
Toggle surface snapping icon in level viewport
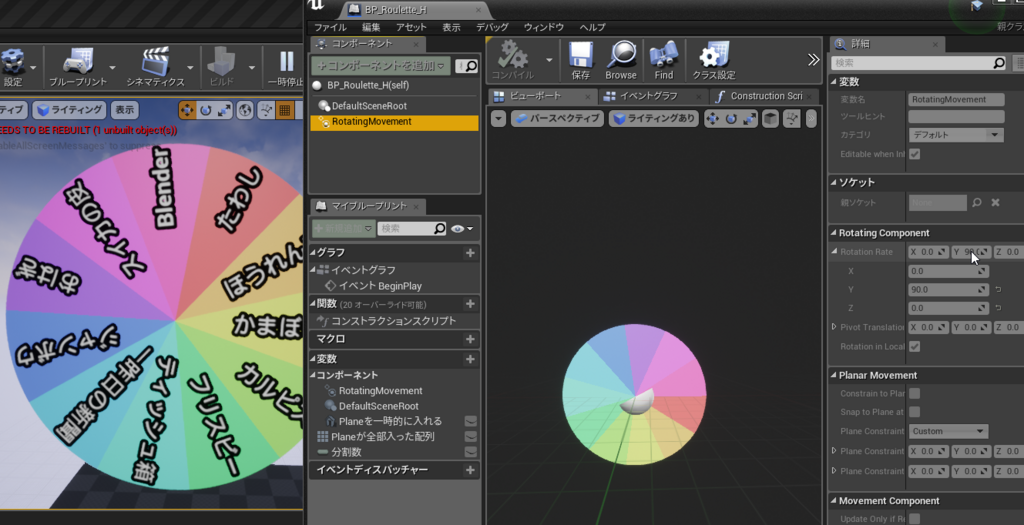click(x=266, y=110)
